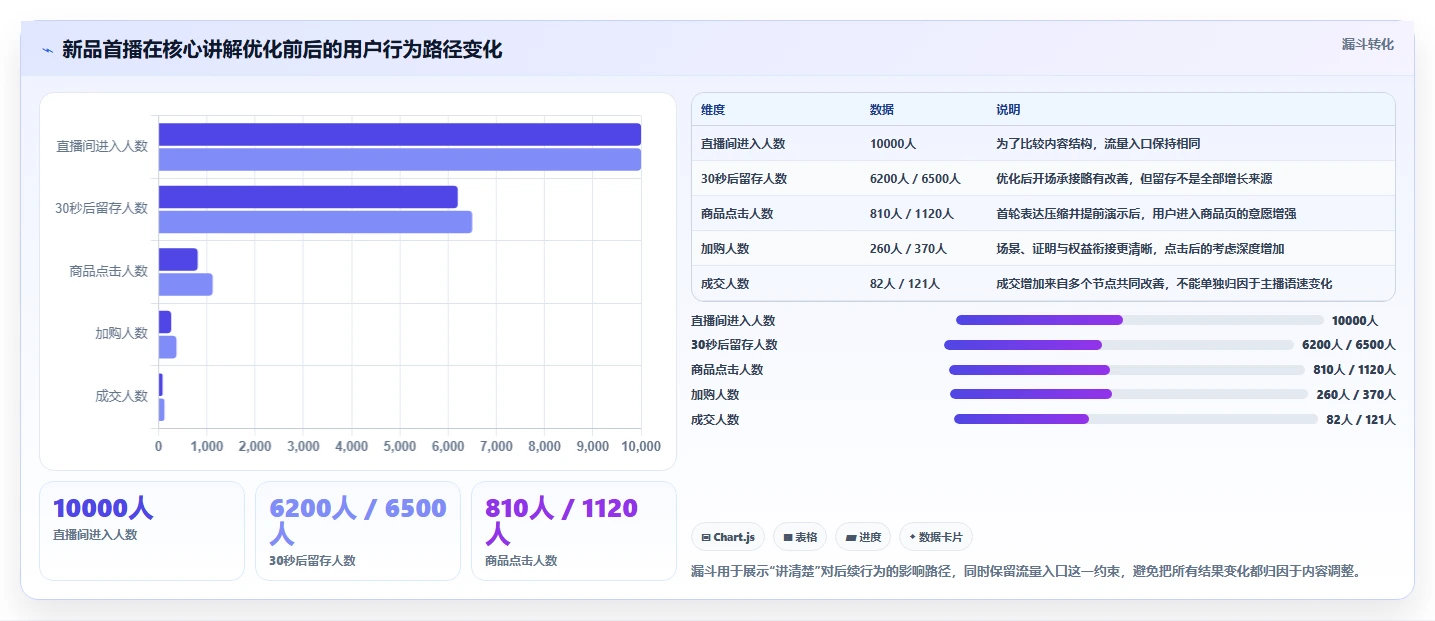
Task: Click the 加购人数 progress bar
Action: [1129, 394]
